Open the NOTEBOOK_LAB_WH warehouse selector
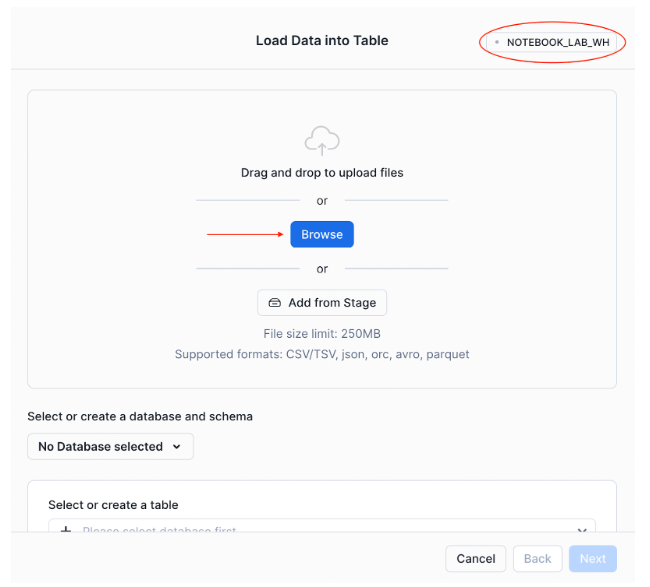This screenshot has height=587, width=650. tap(551, 42)
